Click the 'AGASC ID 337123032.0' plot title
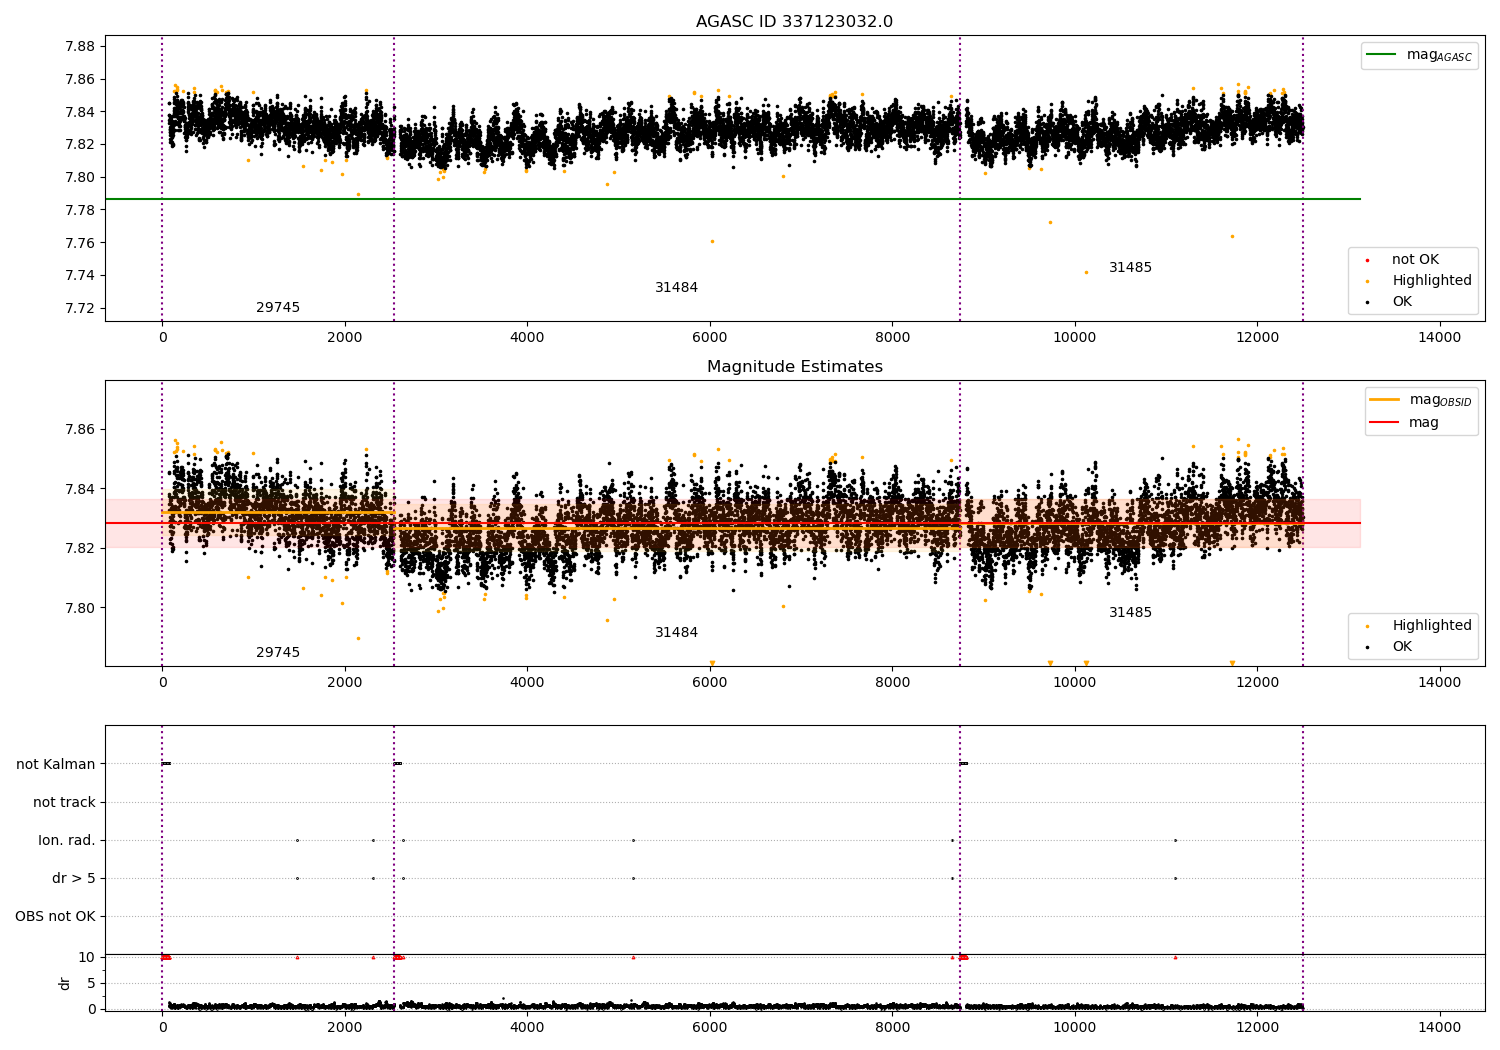Image resolution: width=1500 pixels, height=1050 pixels. pyautogui.click(x=794, y=22)
